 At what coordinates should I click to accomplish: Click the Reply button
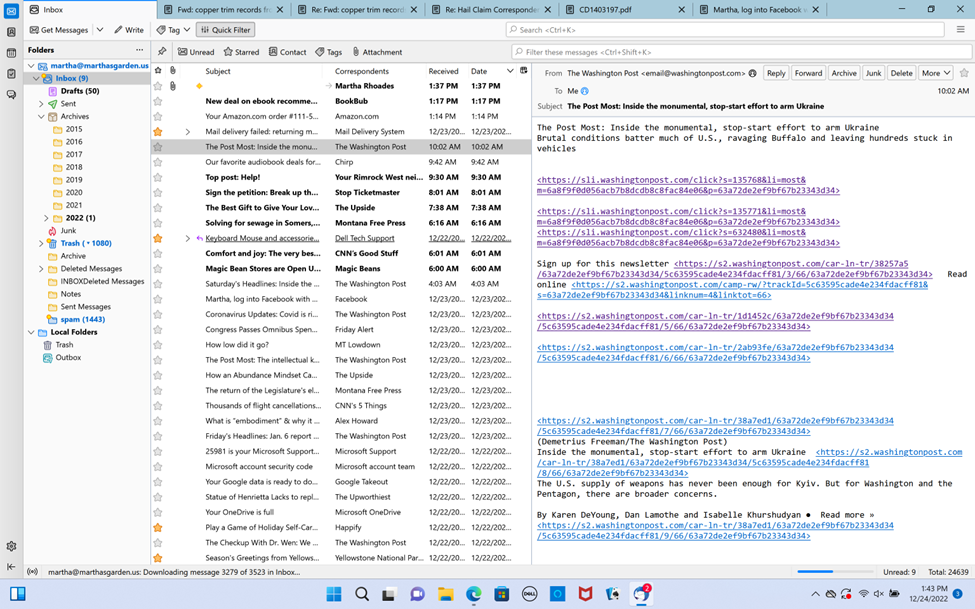776,73
